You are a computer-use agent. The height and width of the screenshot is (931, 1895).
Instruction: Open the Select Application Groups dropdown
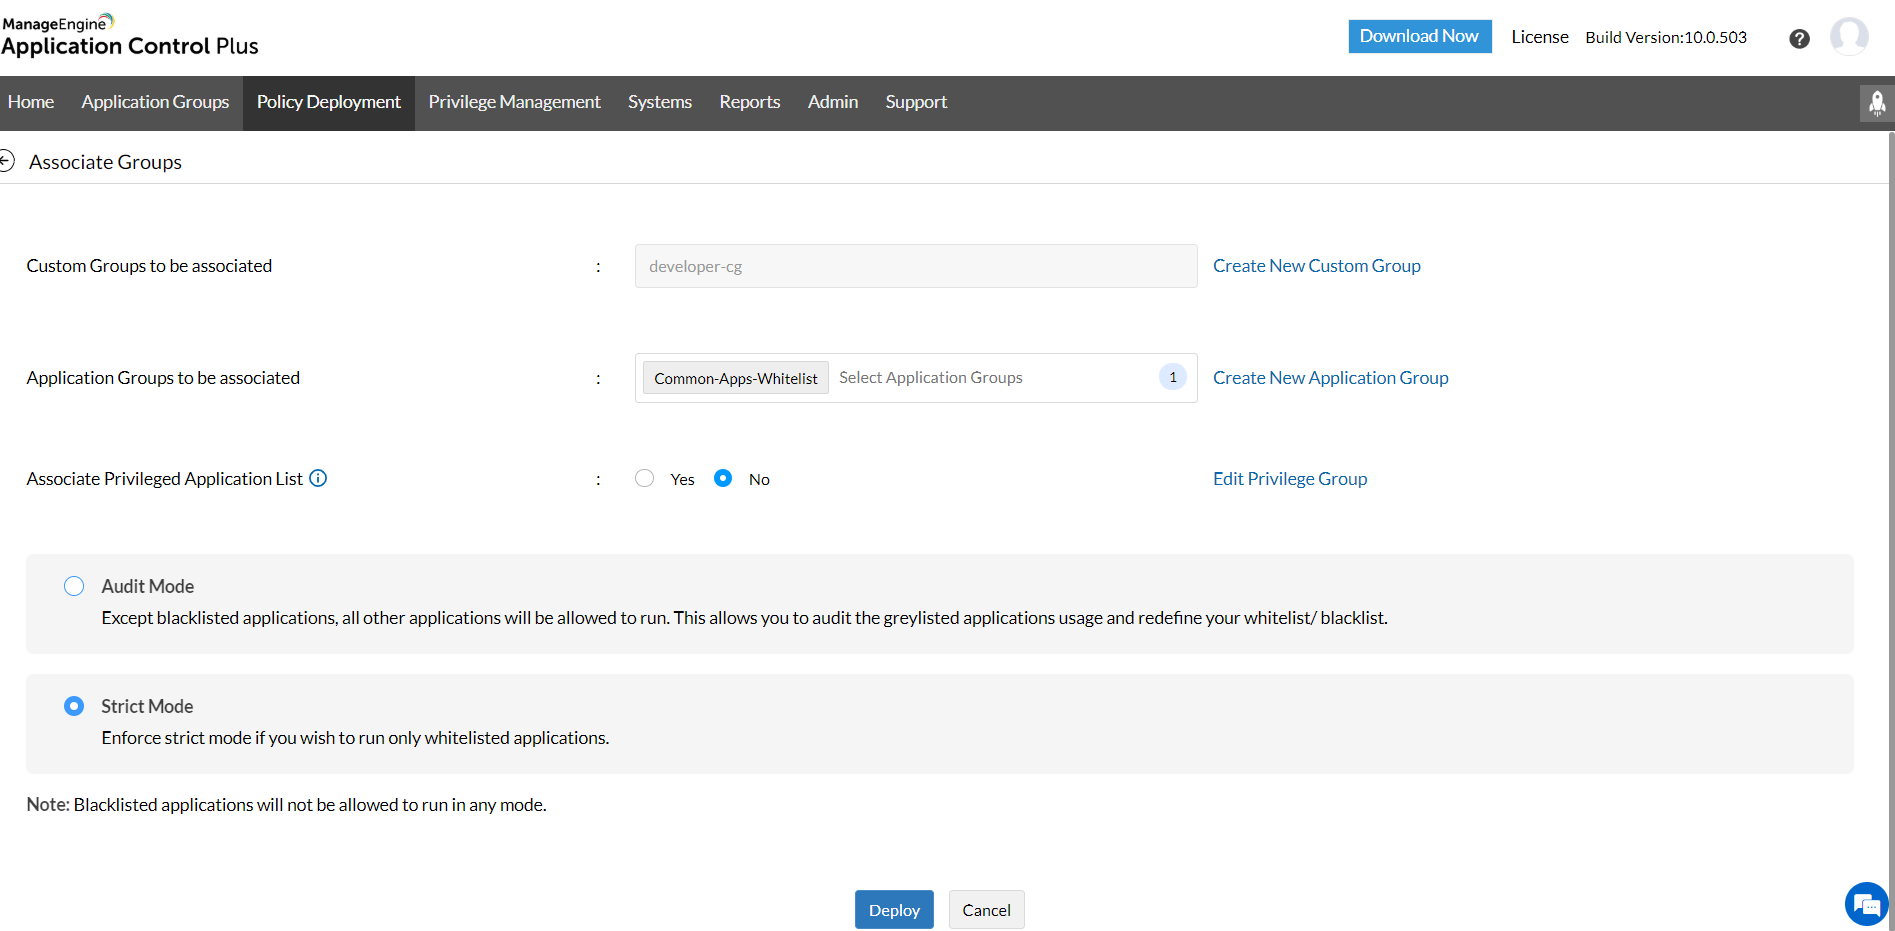pyautogui.click(x=990, y=378)
